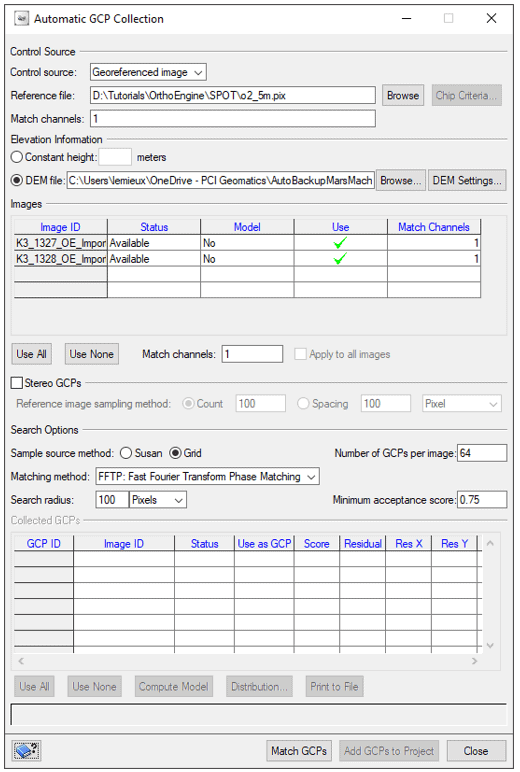Select the DEM file radio button

(x=17, y=180)
